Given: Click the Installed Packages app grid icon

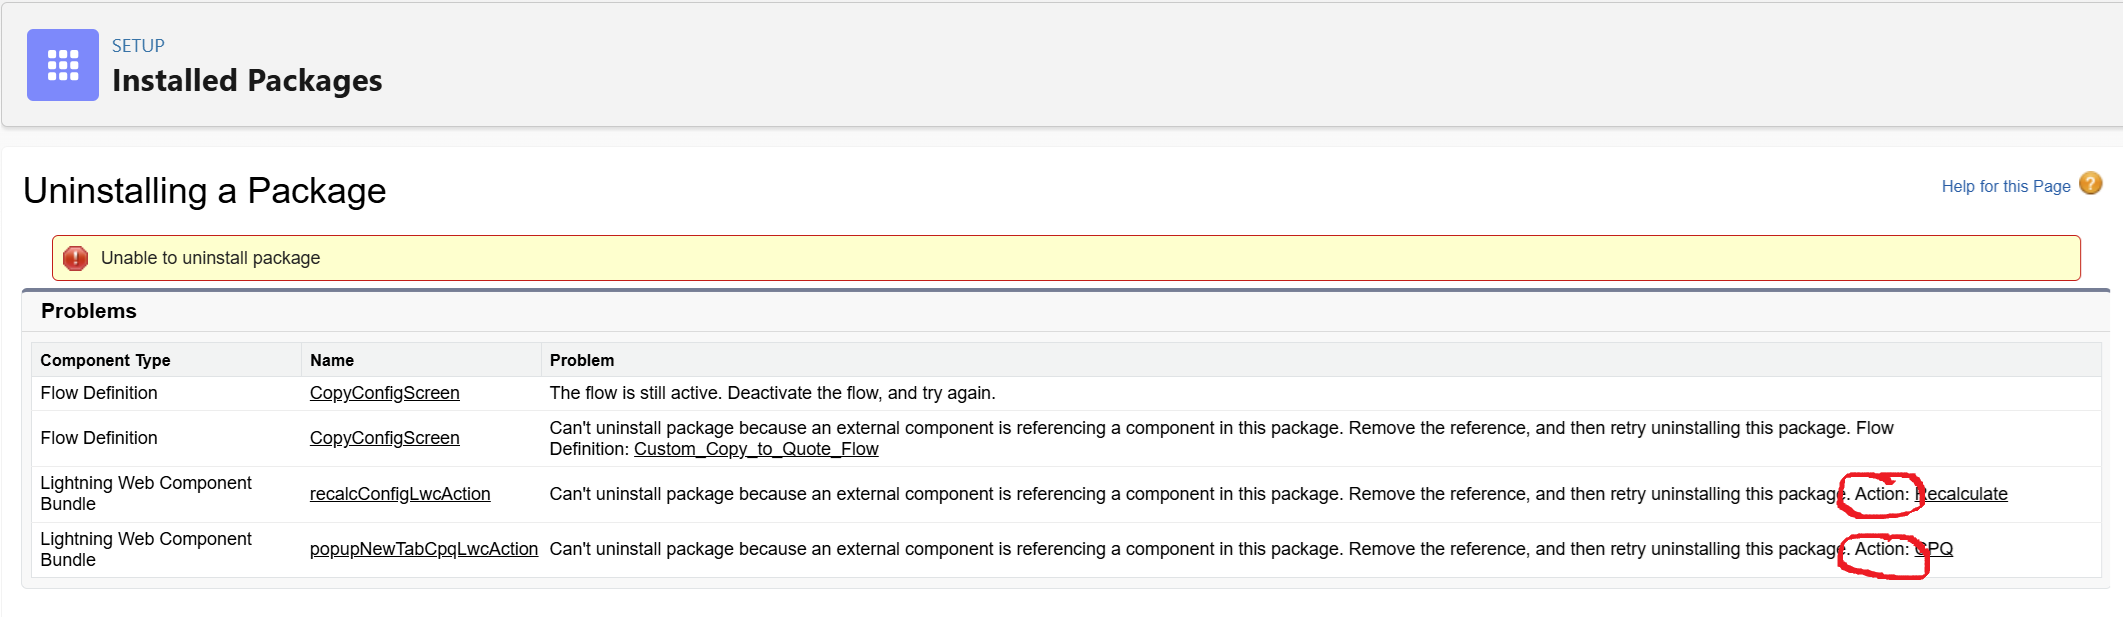Looking at the screenshot, I should 63,65.
